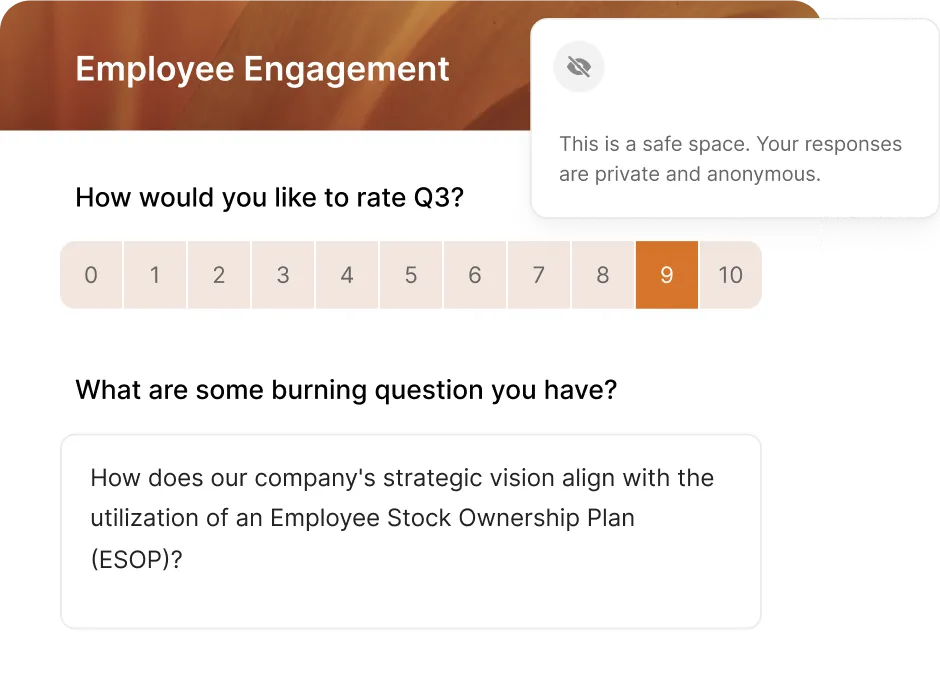Pick rating 3 for Q3
940x680 pixels.
tap(283, 275)
